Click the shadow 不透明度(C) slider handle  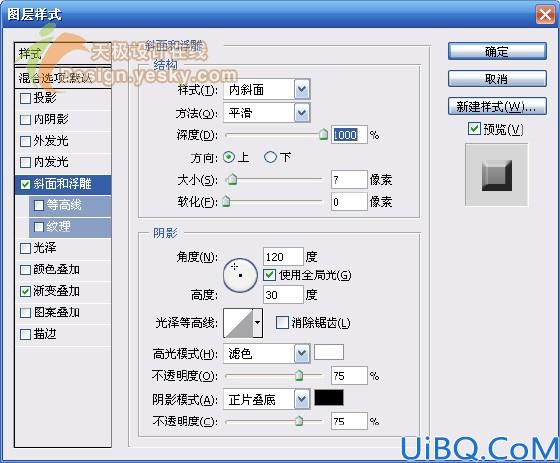(x=299, y=421)
